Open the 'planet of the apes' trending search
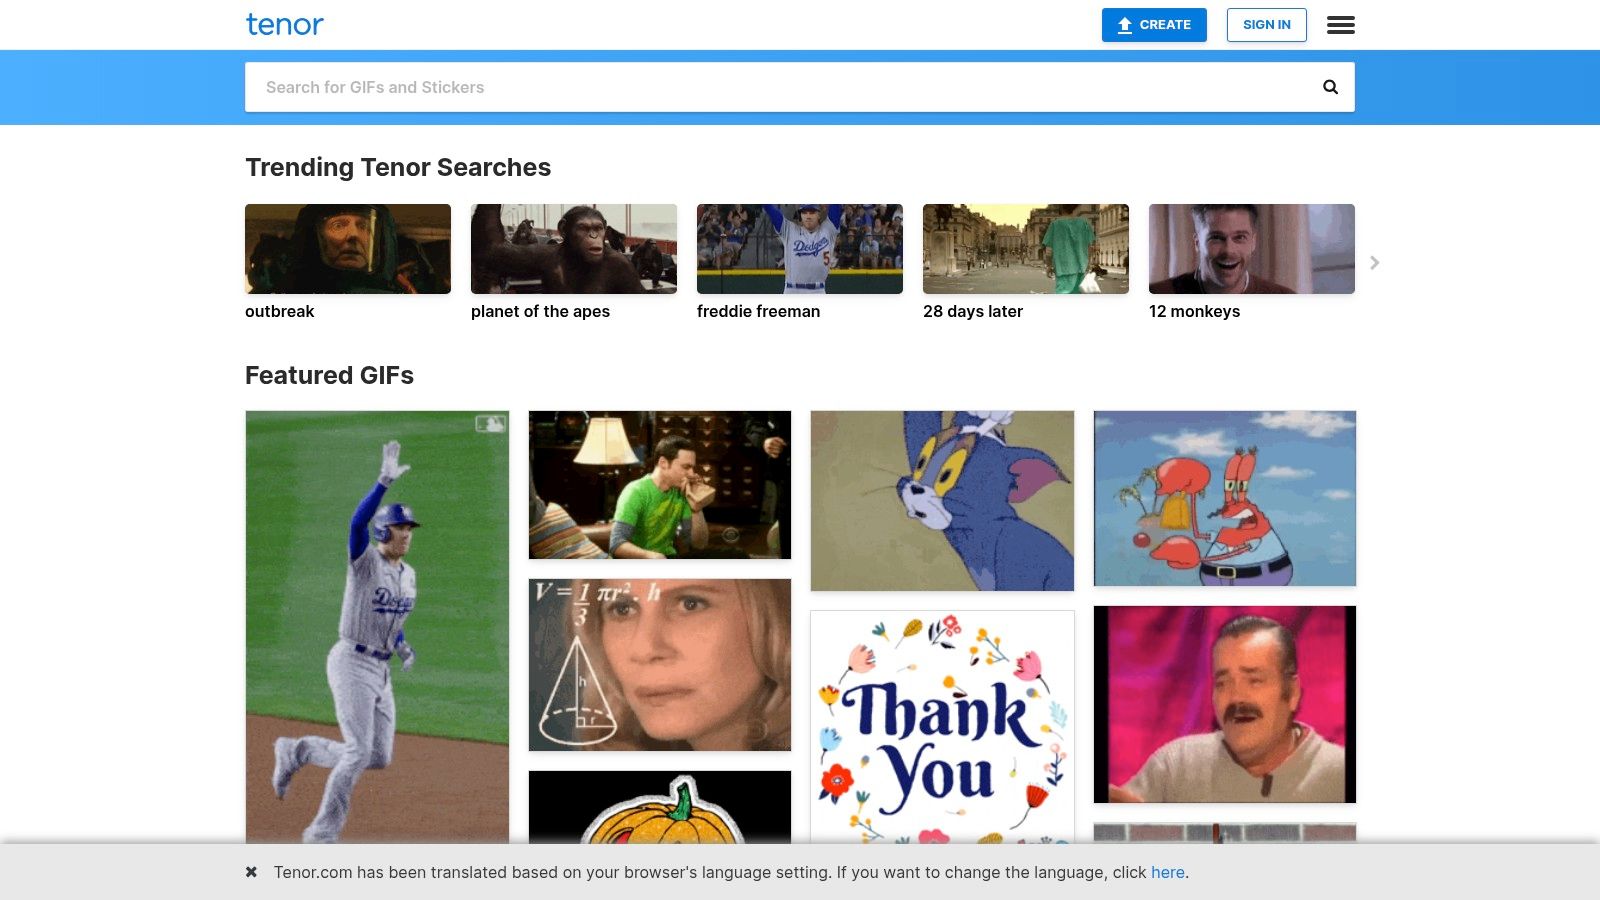 (x=573, y=248)
